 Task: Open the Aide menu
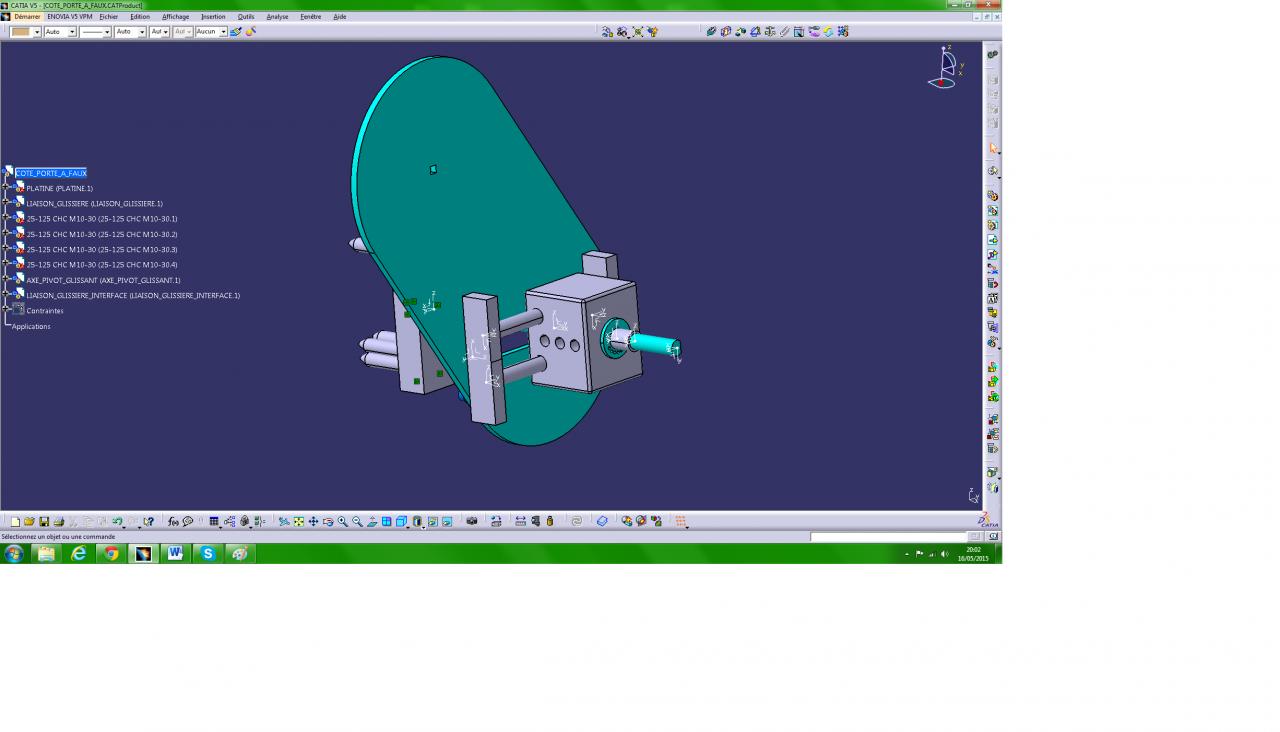[340, 17]
